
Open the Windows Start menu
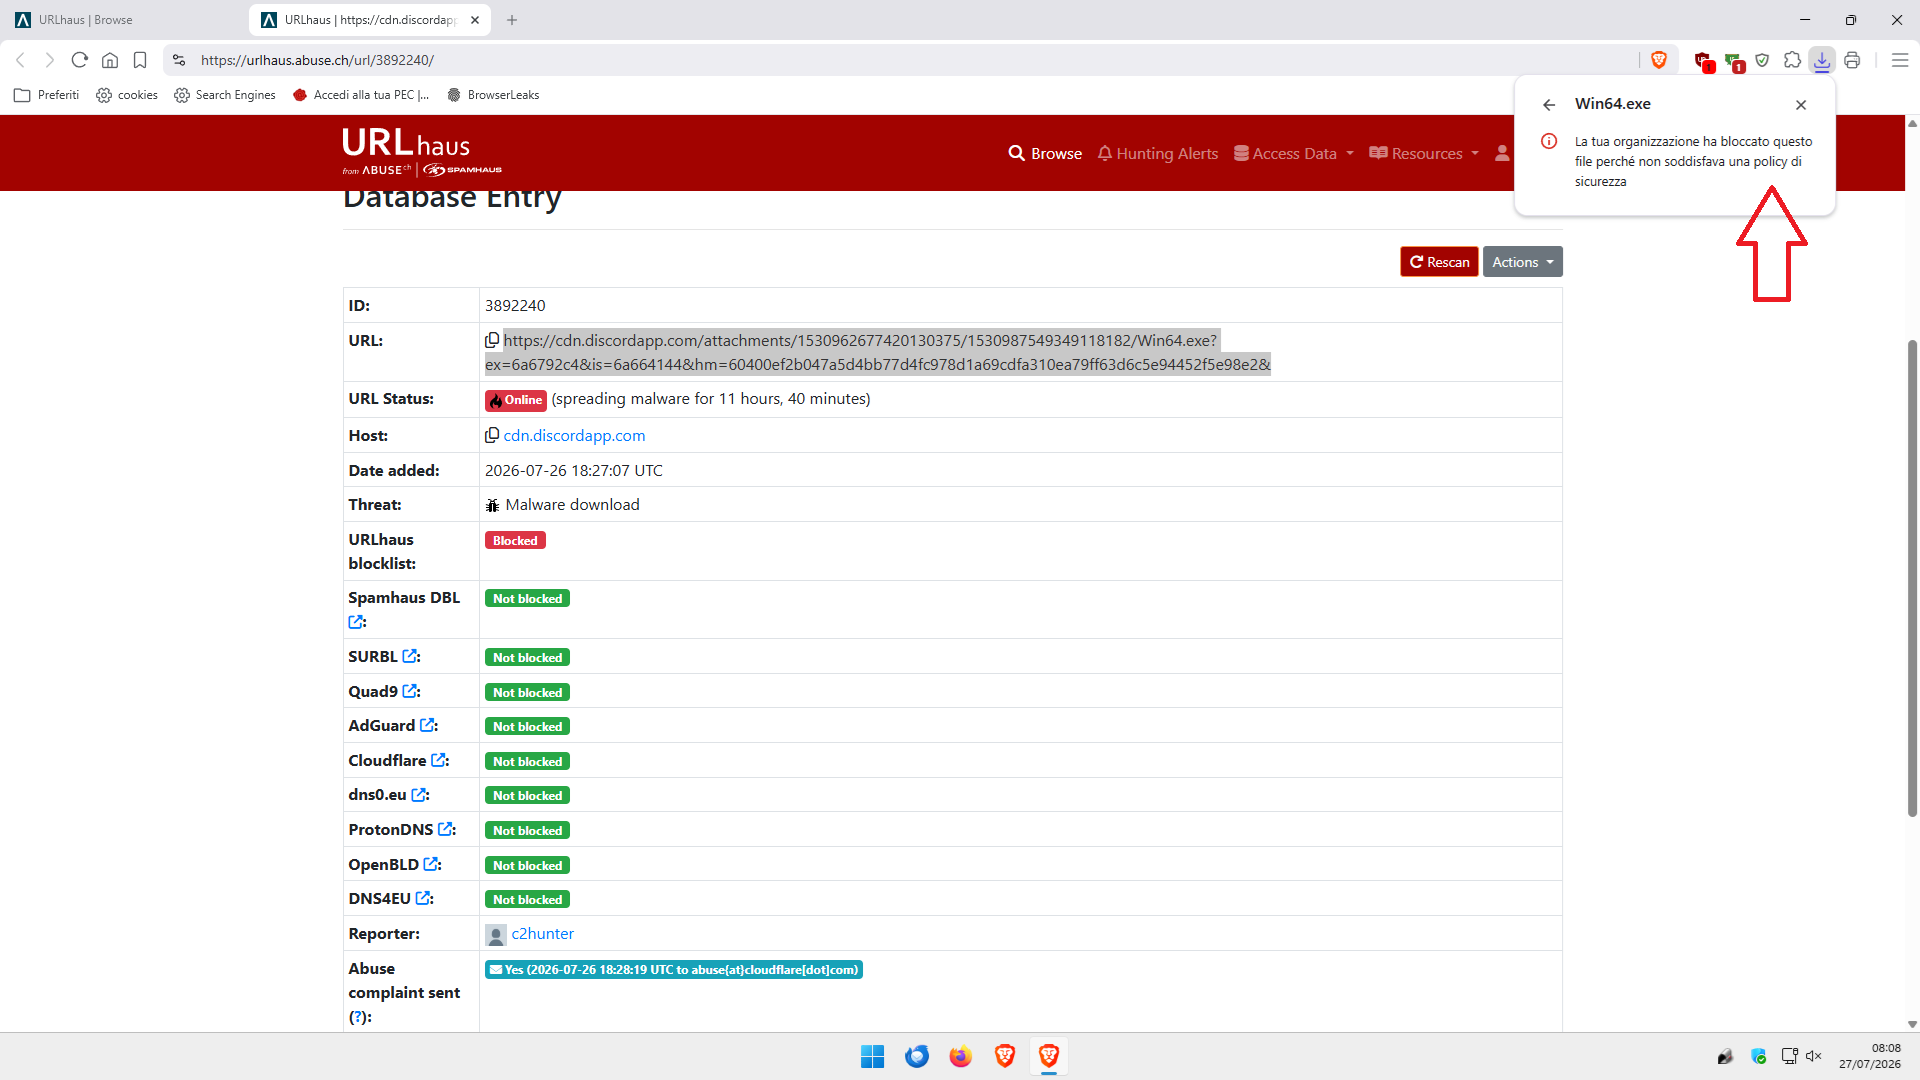(x=872, y=1056)
